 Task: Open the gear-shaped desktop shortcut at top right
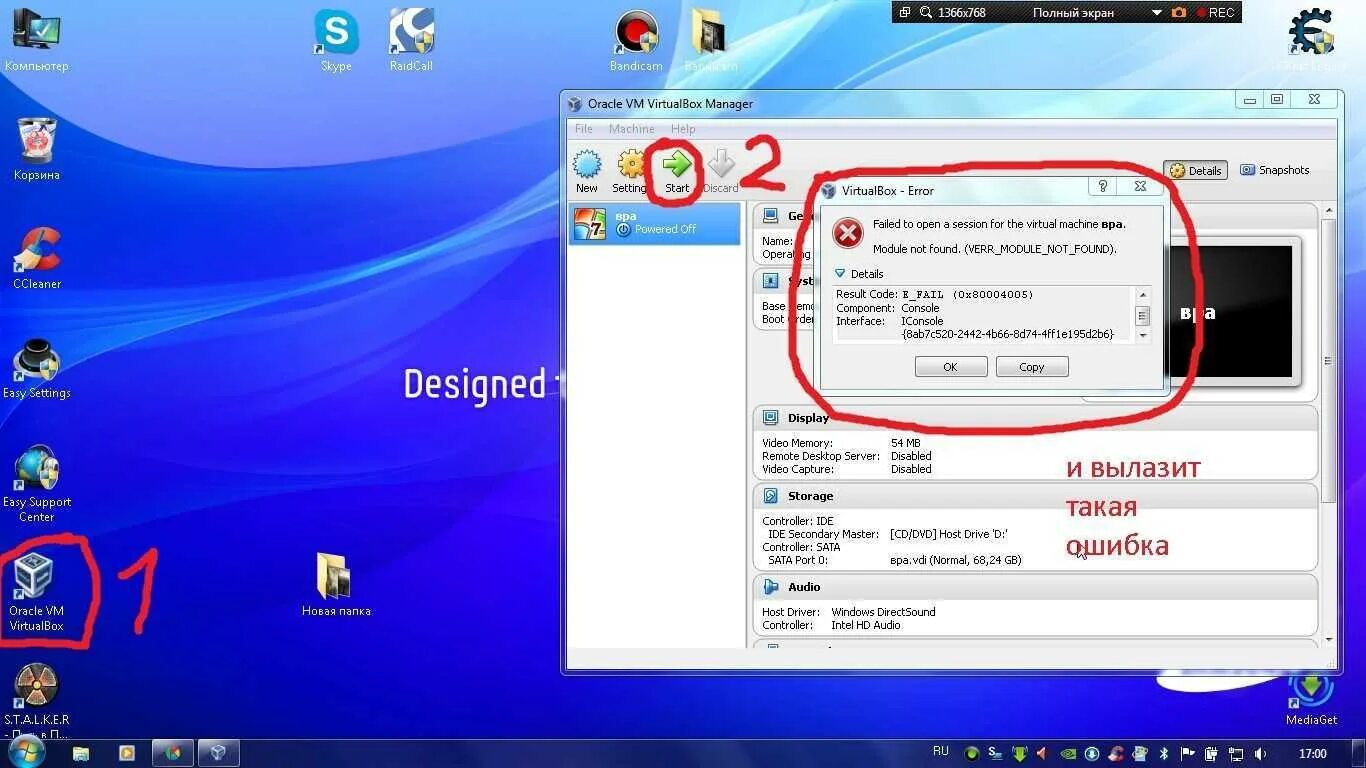[1311, 32]
